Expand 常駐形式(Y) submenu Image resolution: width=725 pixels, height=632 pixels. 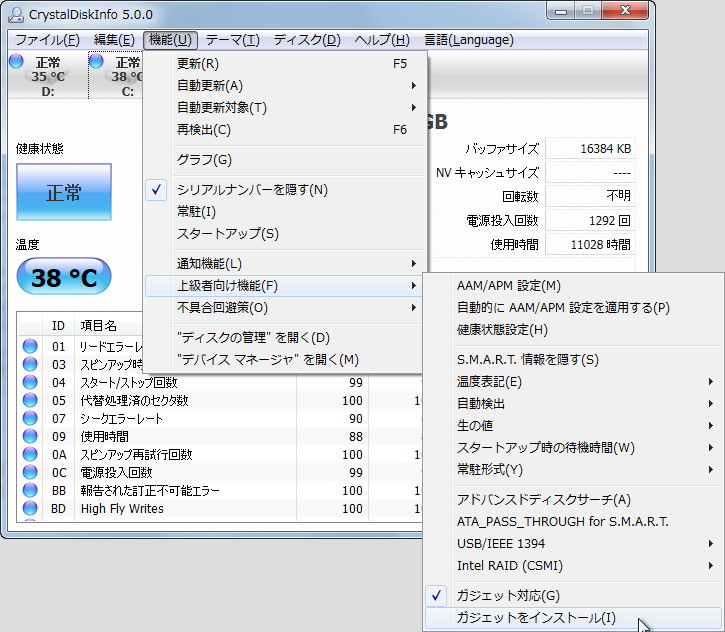pyautogui.click(x=573, y=470)
